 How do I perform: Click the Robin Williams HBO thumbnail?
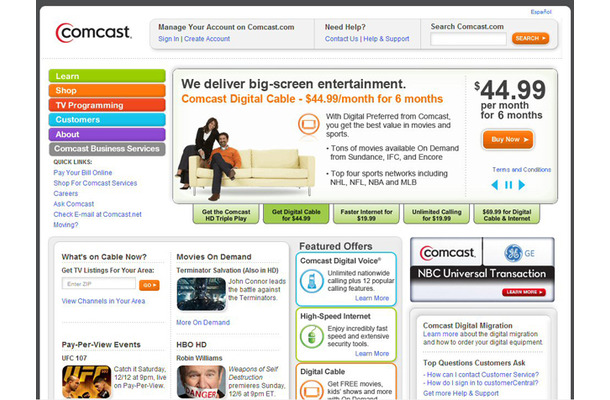[x=201, y=382]
